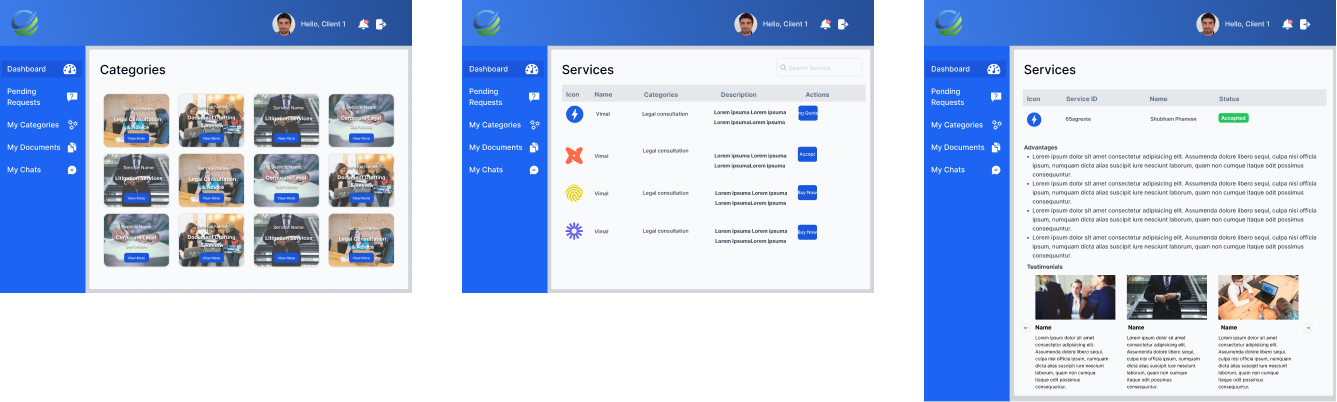
Task: Click user avatar on Services table screen
Action: 746,24
